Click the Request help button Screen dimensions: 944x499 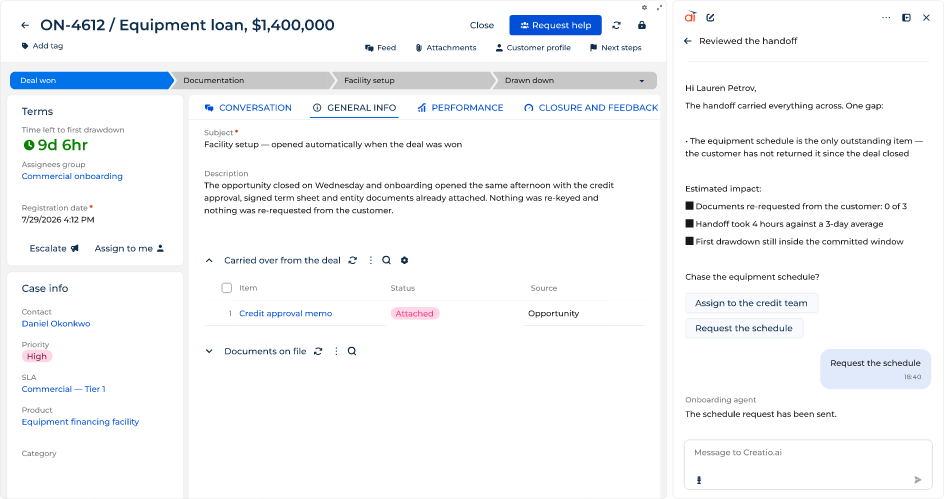[555, 25]
